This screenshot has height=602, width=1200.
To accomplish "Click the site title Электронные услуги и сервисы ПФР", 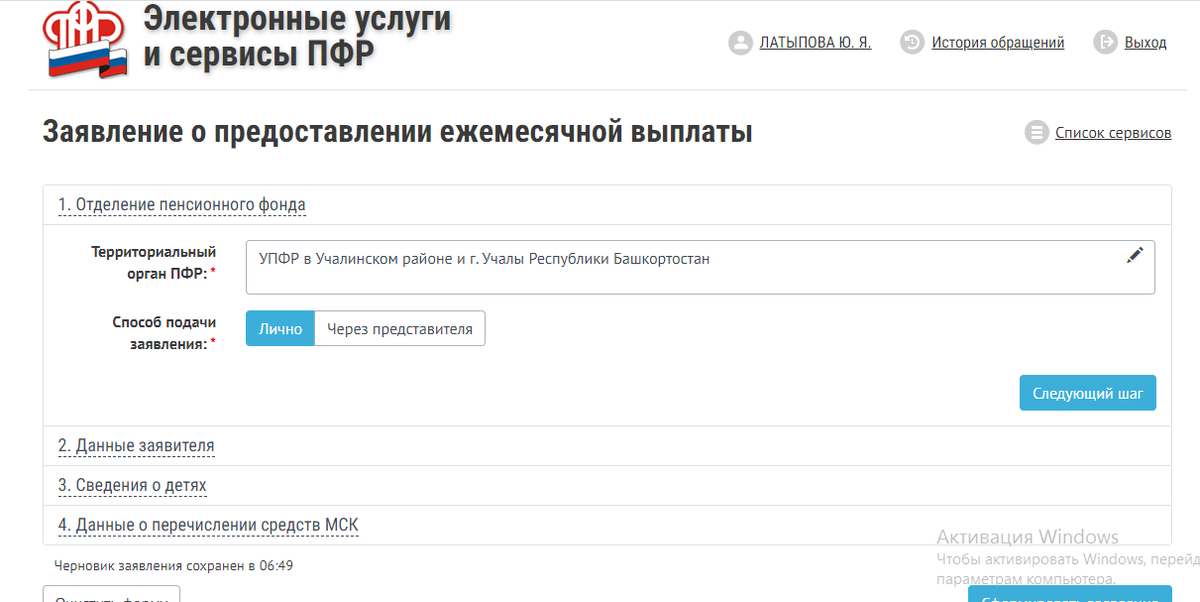I will (297, 35).
